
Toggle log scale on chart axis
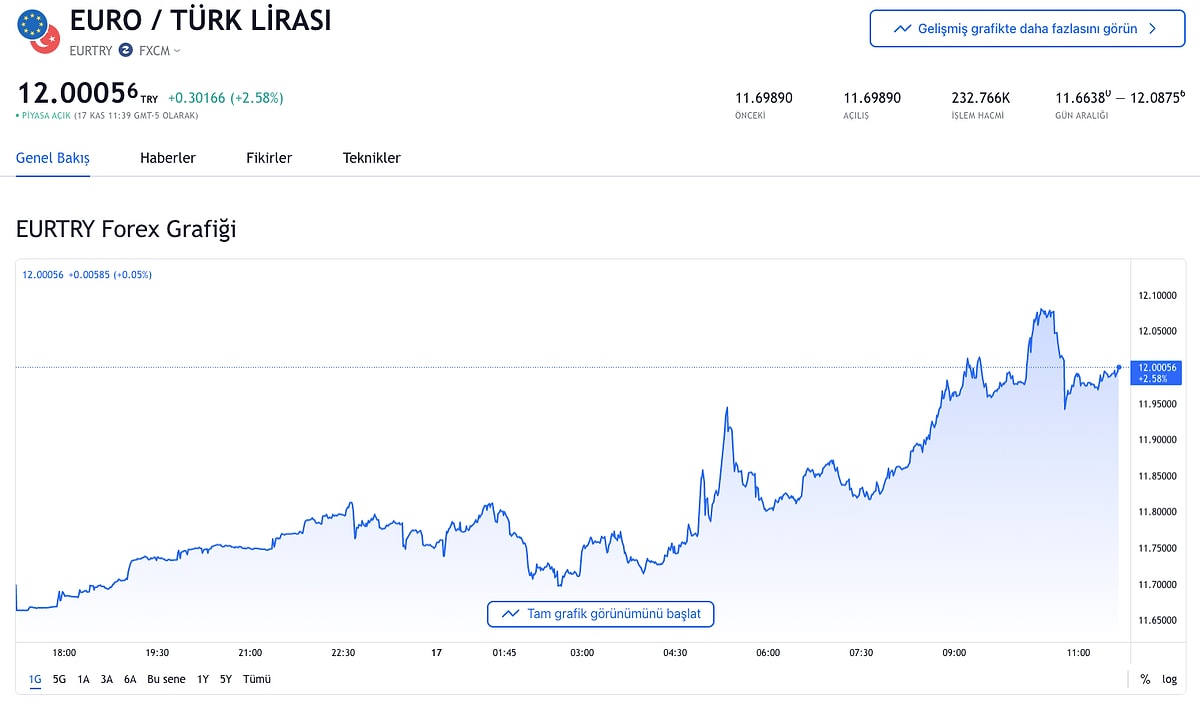pyautogui.click(x=1169, y=679)
